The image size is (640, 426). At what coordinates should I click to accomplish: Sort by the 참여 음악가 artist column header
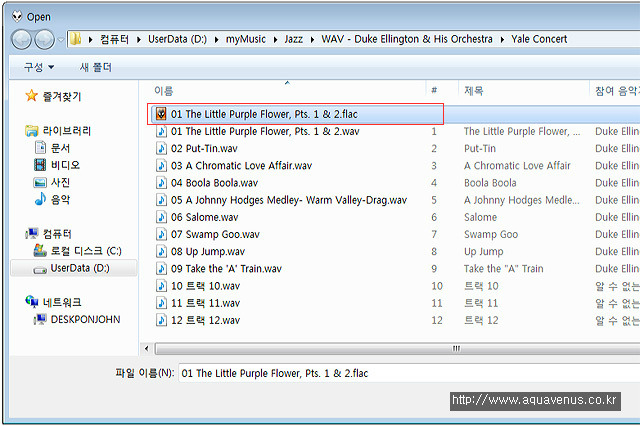coord(615,90)
